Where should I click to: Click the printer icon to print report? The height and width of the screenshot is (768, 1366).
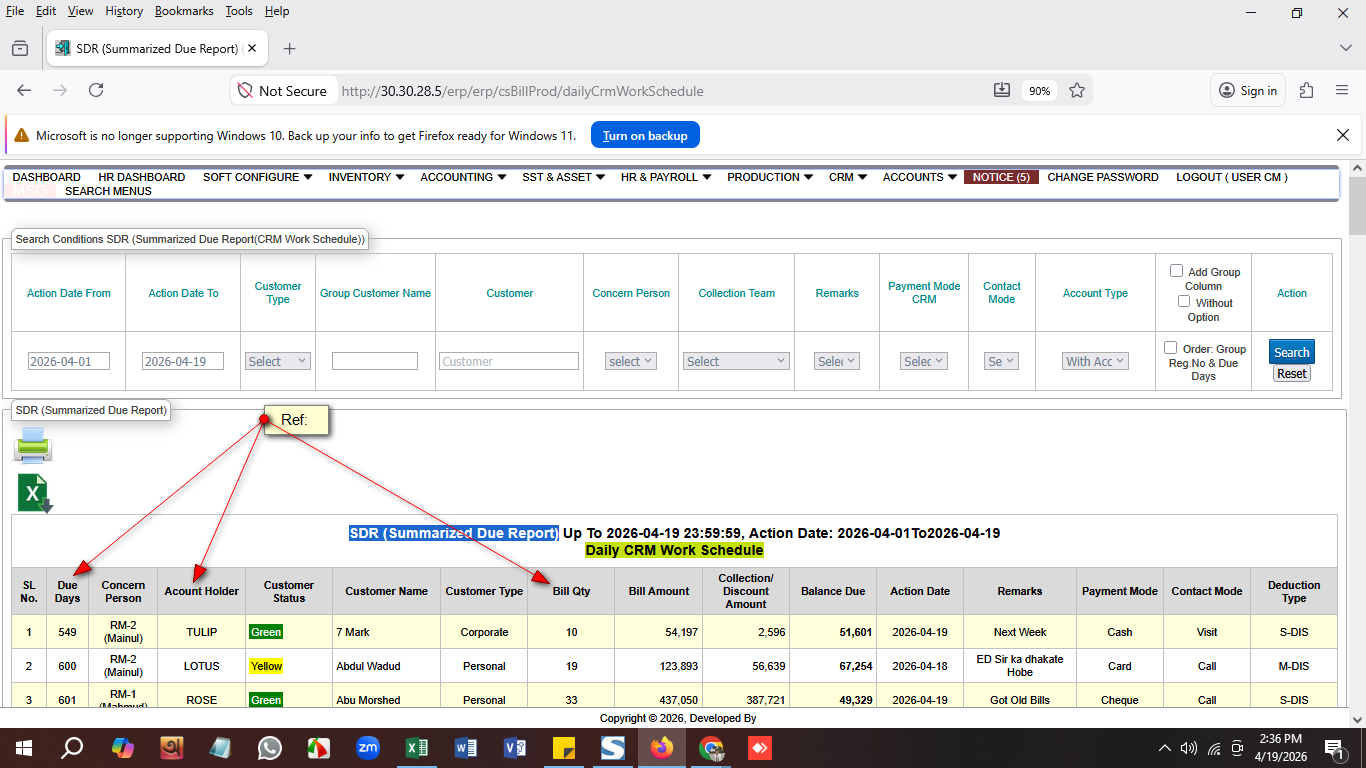[33, 444]
